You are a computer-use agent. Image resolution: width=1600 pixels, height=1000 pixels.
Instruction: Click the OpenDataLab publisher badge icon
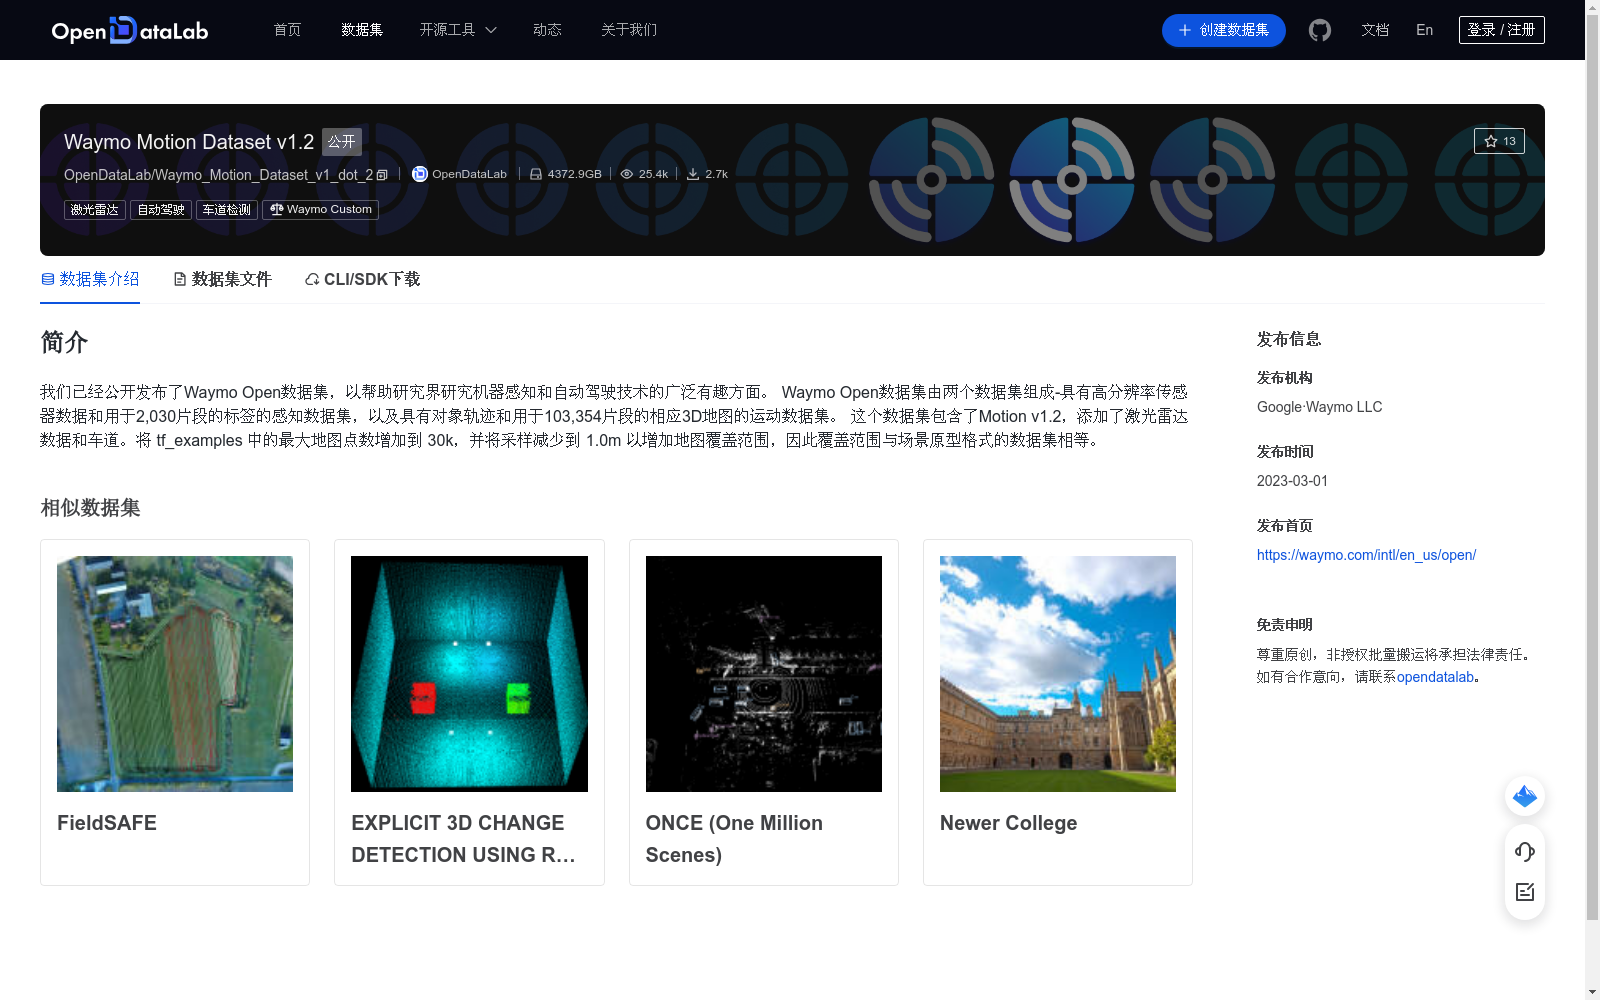[419, 174]
